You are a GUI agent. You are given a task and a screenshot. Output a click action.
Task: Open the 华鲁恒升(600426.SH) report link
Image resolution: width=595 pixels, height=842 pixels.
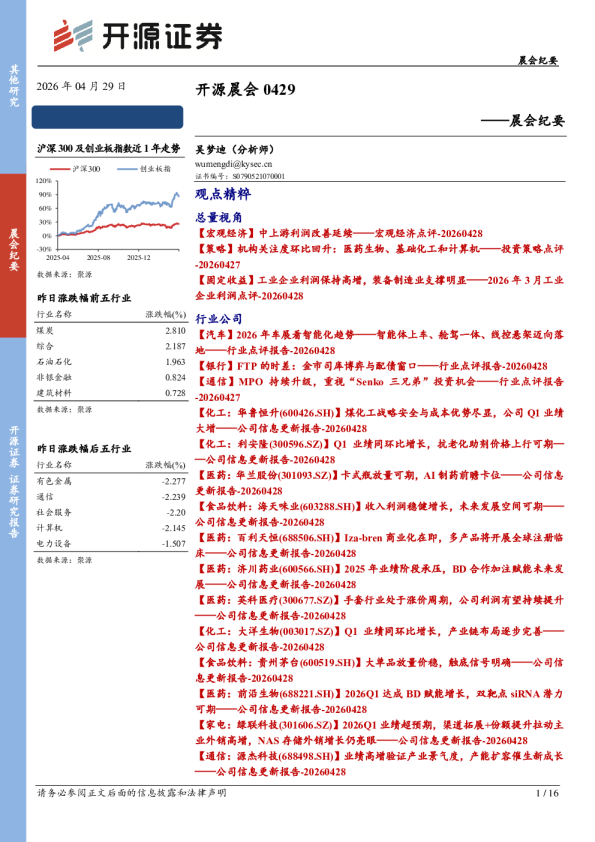tap(380, 420)
